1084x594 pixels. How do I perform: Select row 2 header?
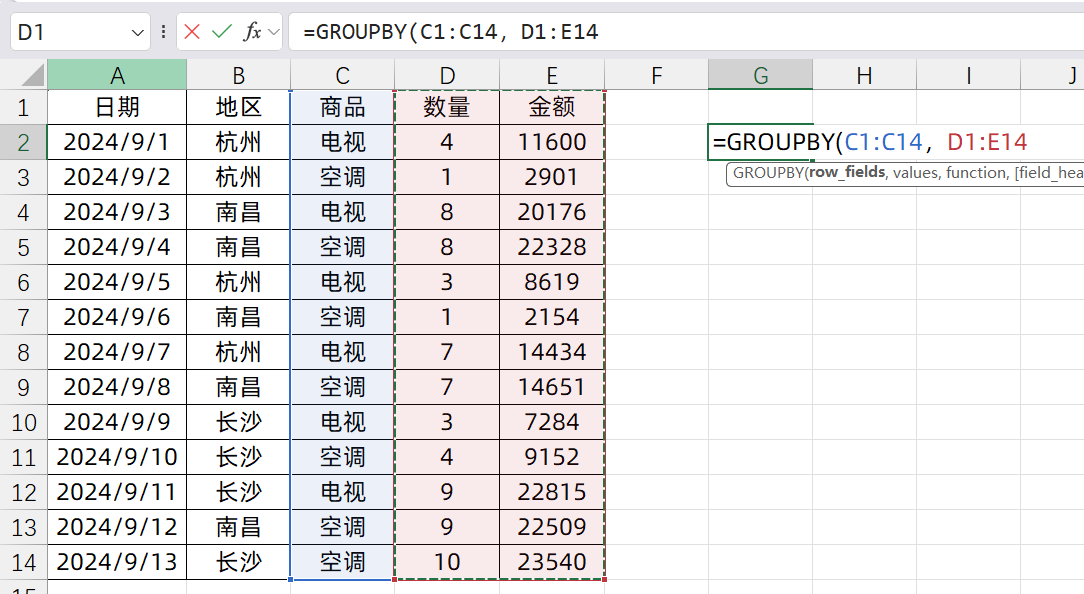pos(23,142)
